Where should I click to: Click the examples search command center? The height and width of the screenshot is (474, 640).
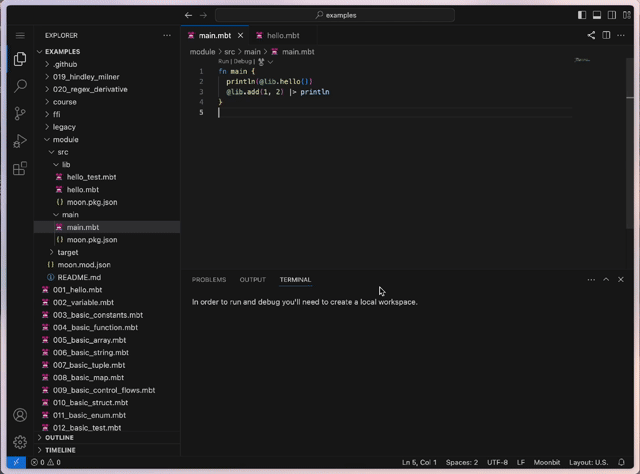click(x=335, y=15)
